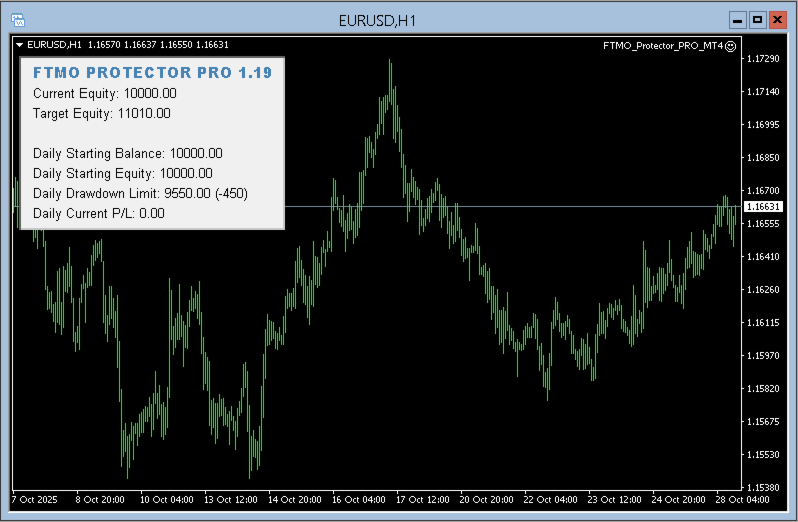Click the EURUSD,H1 window title text
Image resolution: width=798 pixels, height=522 pixels.
[x=377, y=21]
